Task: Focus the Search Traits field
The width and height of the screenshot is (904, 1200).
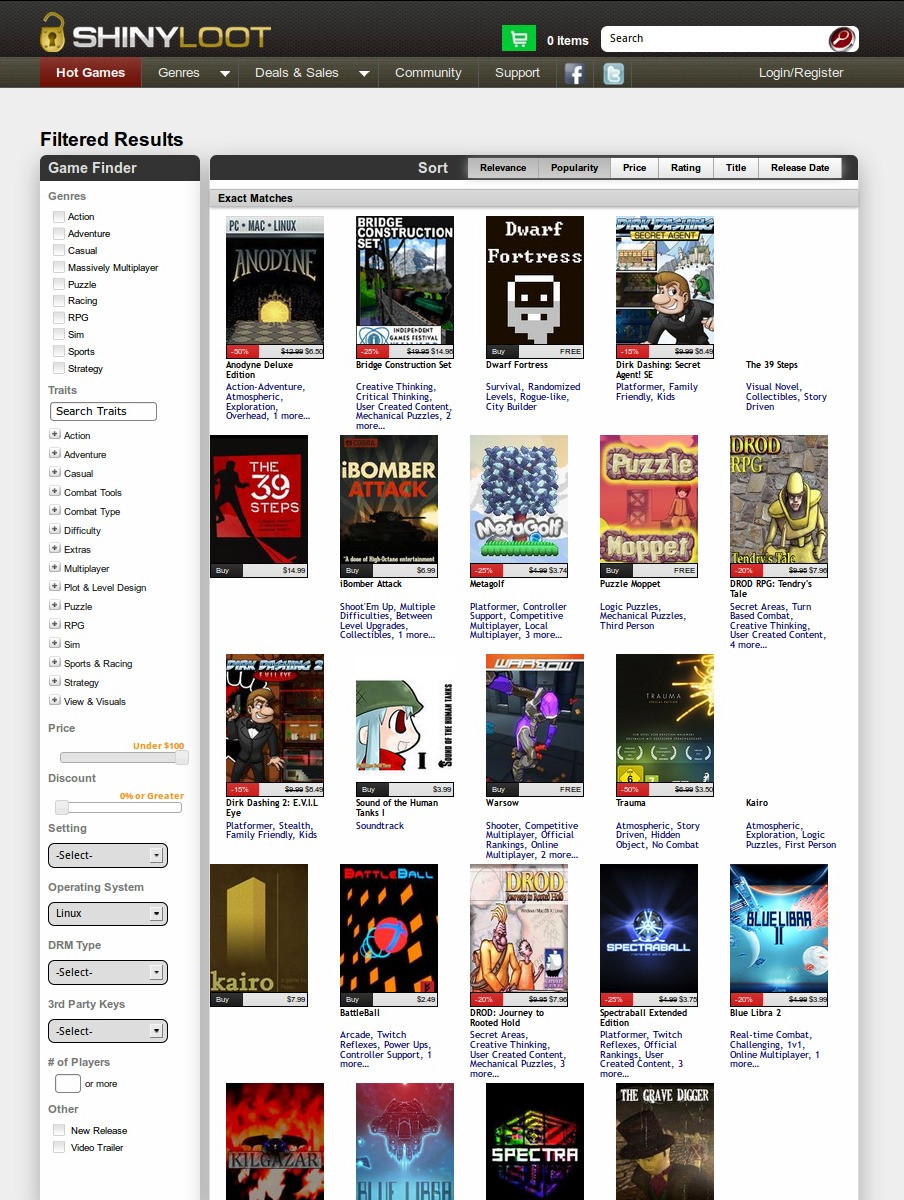Action: click(x=103, y=411)
